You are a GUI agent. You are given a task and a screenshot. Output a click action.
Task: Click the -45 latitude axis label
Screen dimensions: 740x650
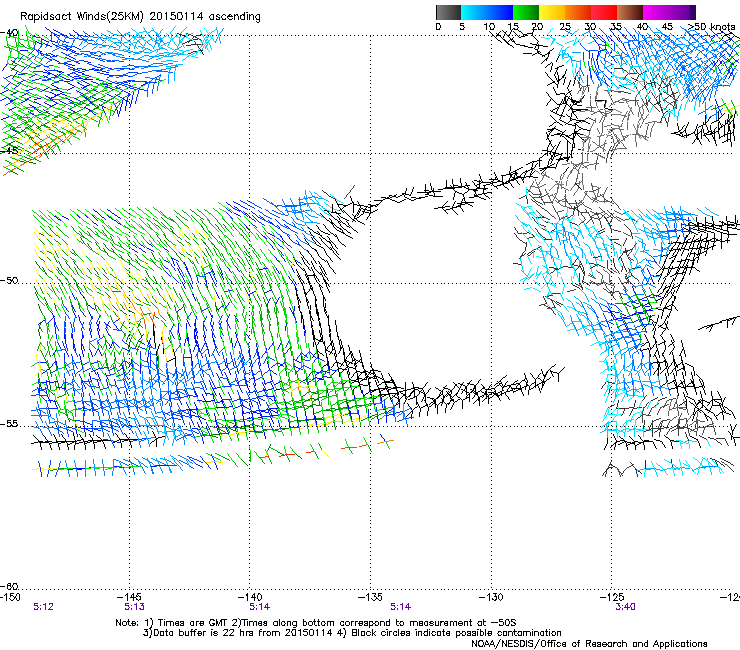click(x=9, y=151)
